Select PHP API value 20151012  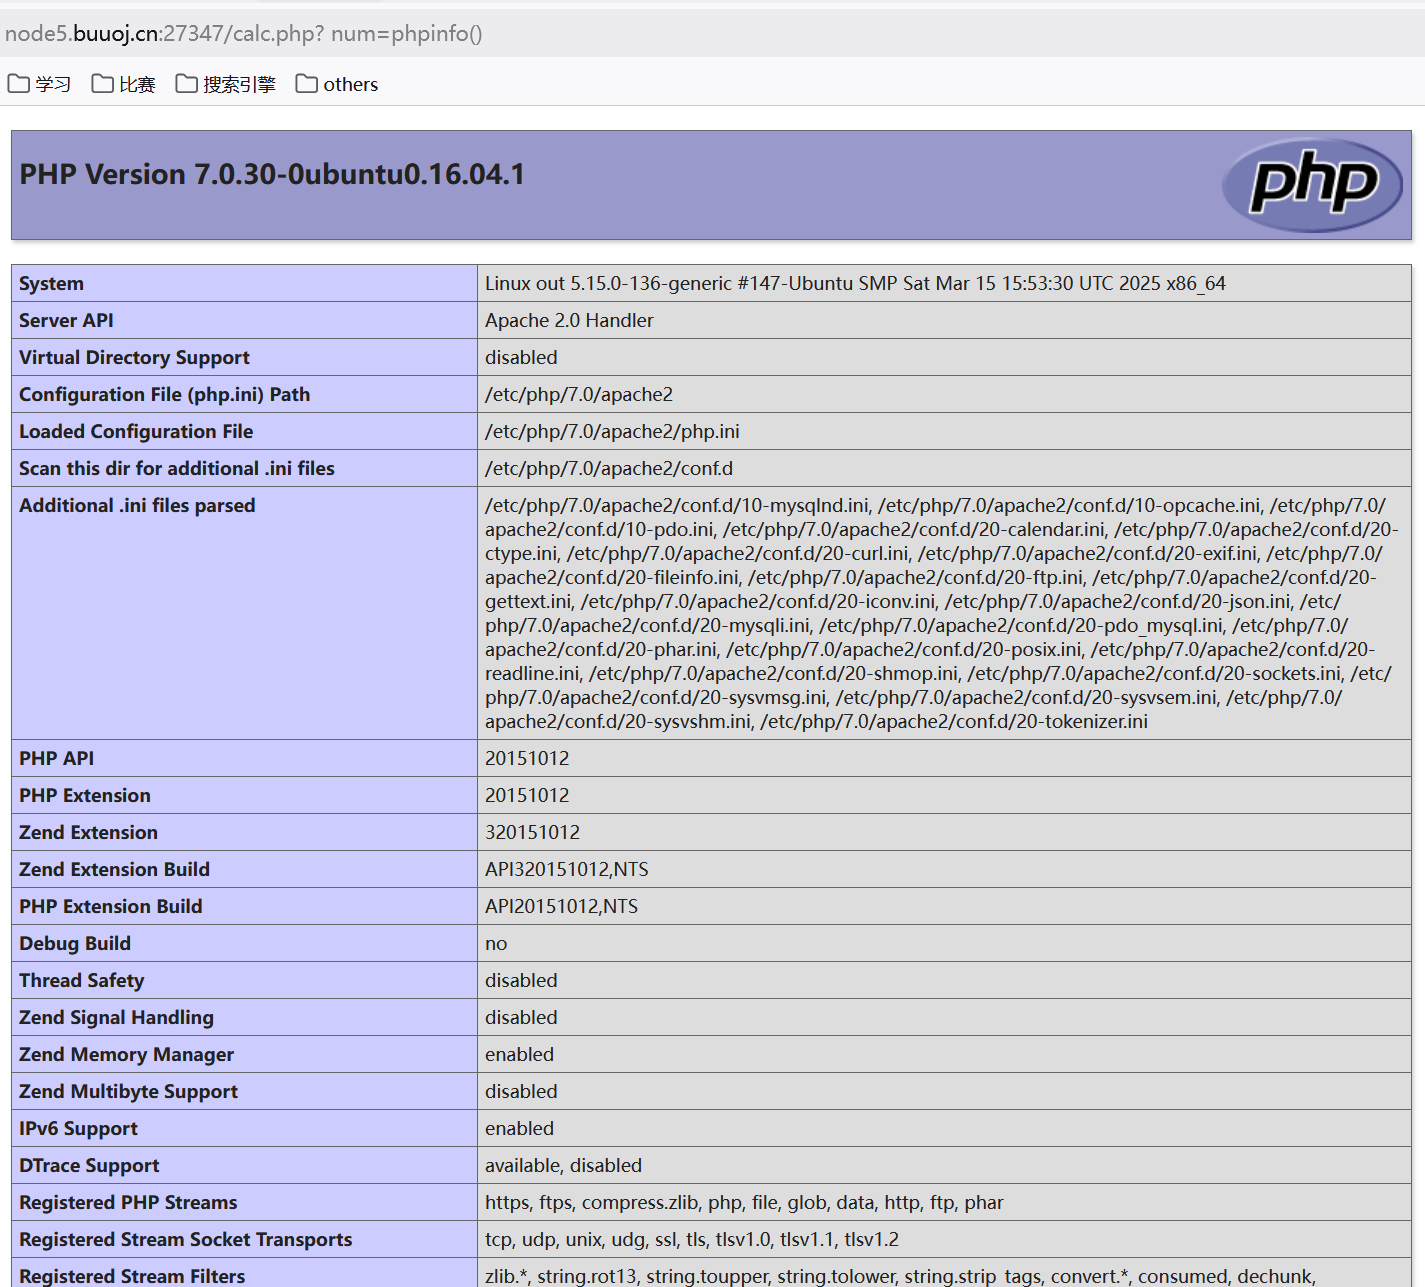[527, 758]
